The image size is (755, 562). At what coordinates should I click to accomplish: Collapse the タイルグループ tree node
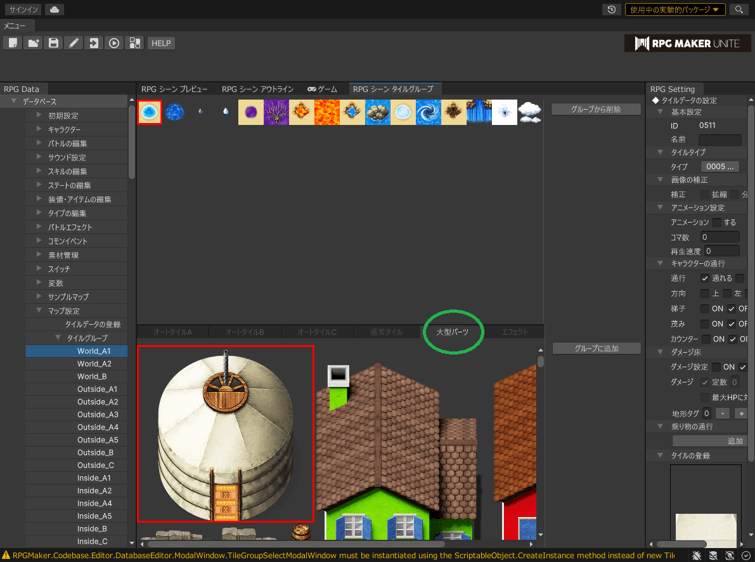[x=58, y=338]
